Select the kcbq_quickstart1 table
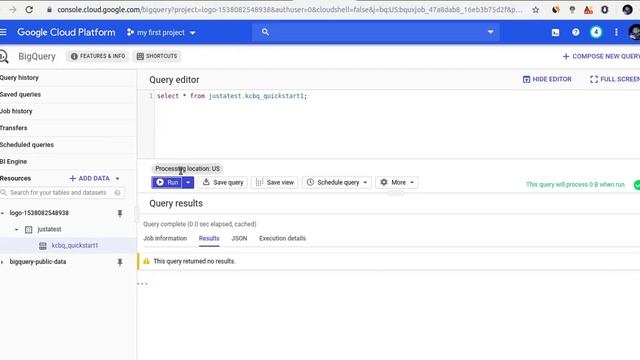This screenshot has width=640, height=360. 75,246
